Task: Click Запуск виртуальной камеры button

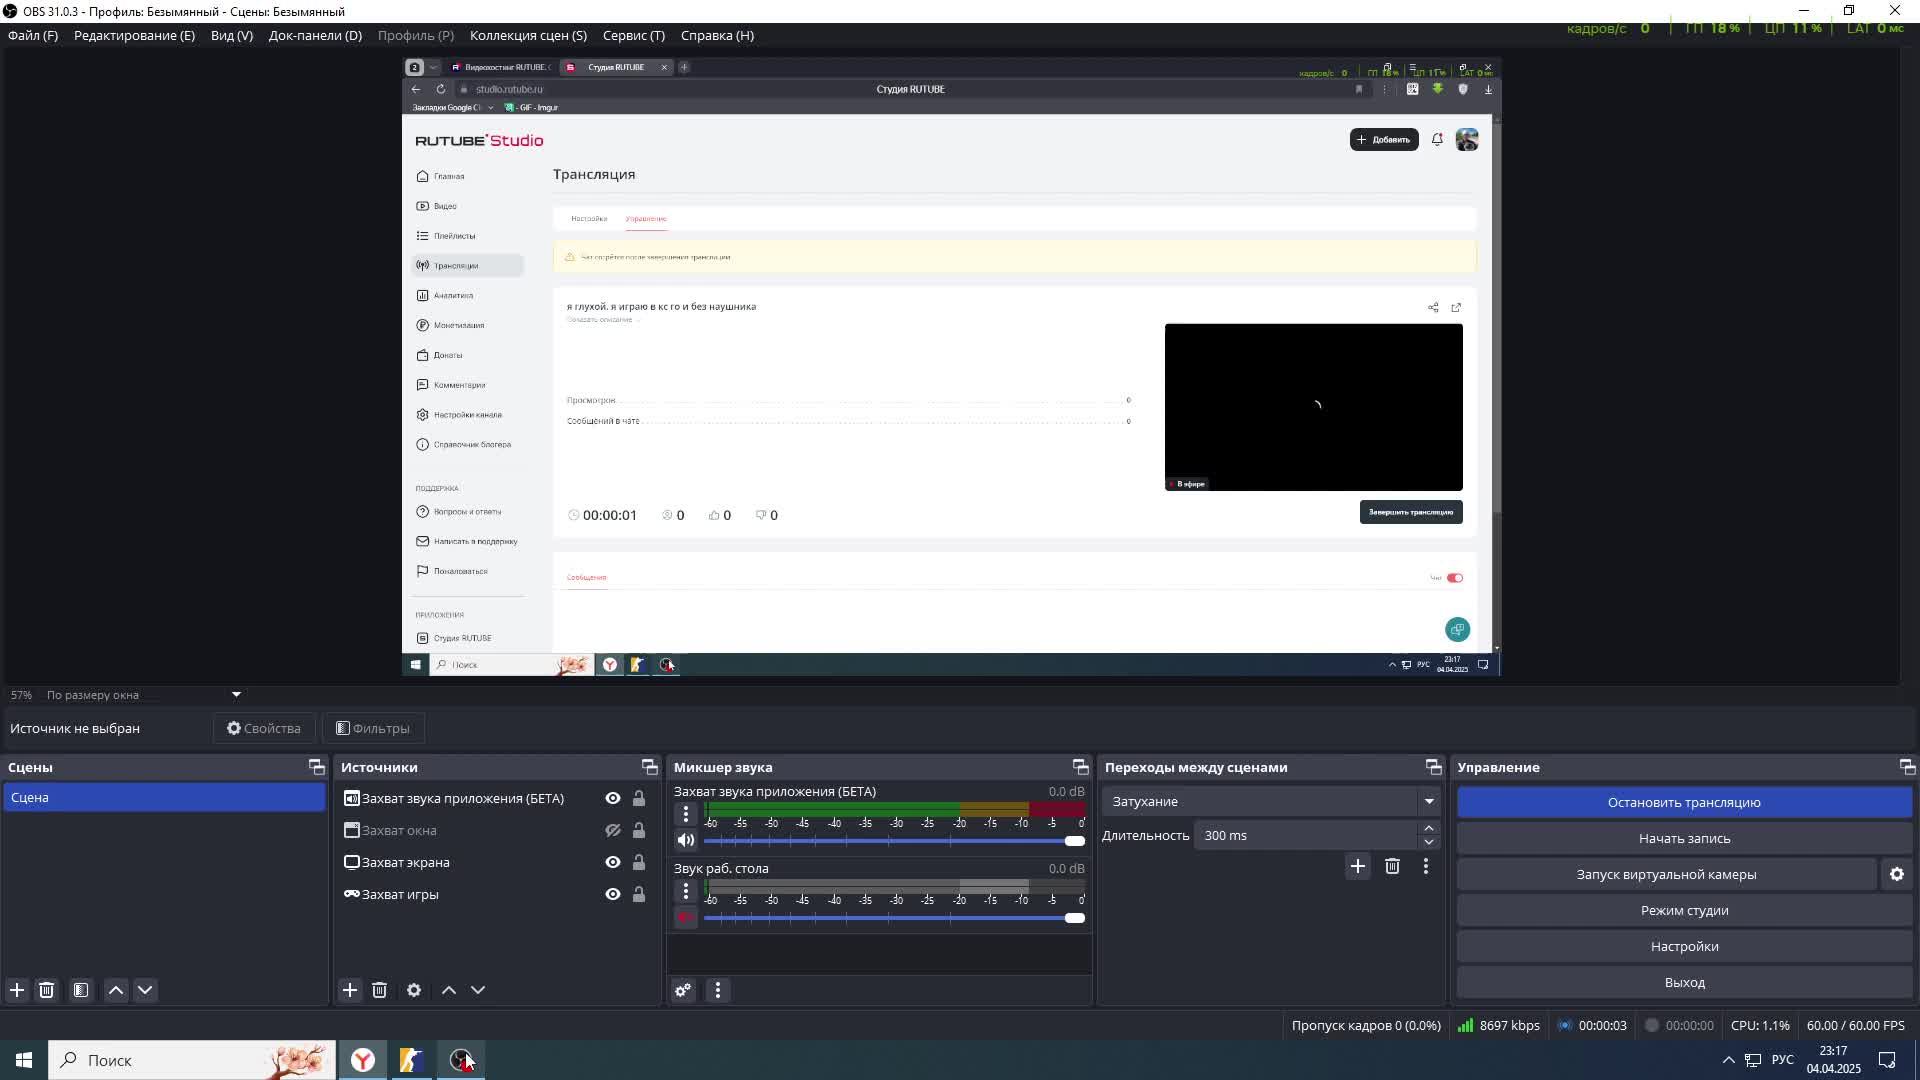Action: [x=1666, y=874]
